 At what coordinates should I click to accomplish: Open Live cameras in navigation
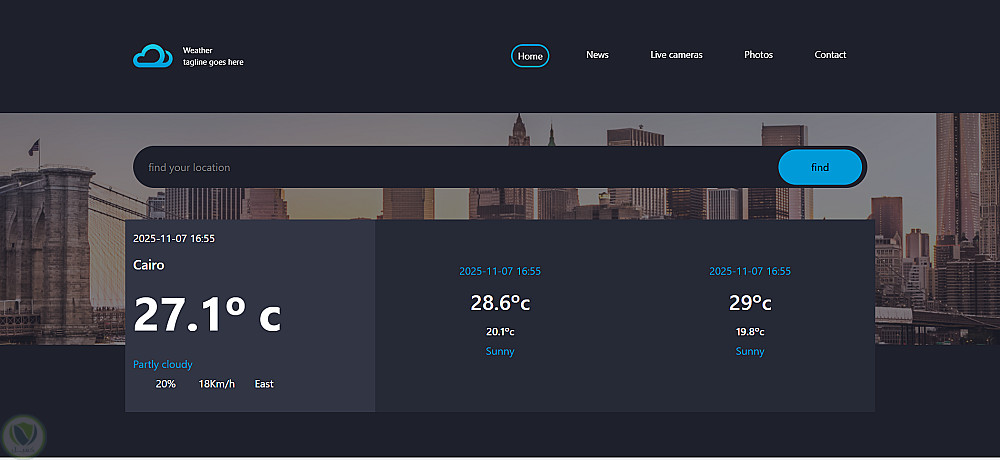coord(676,55)
